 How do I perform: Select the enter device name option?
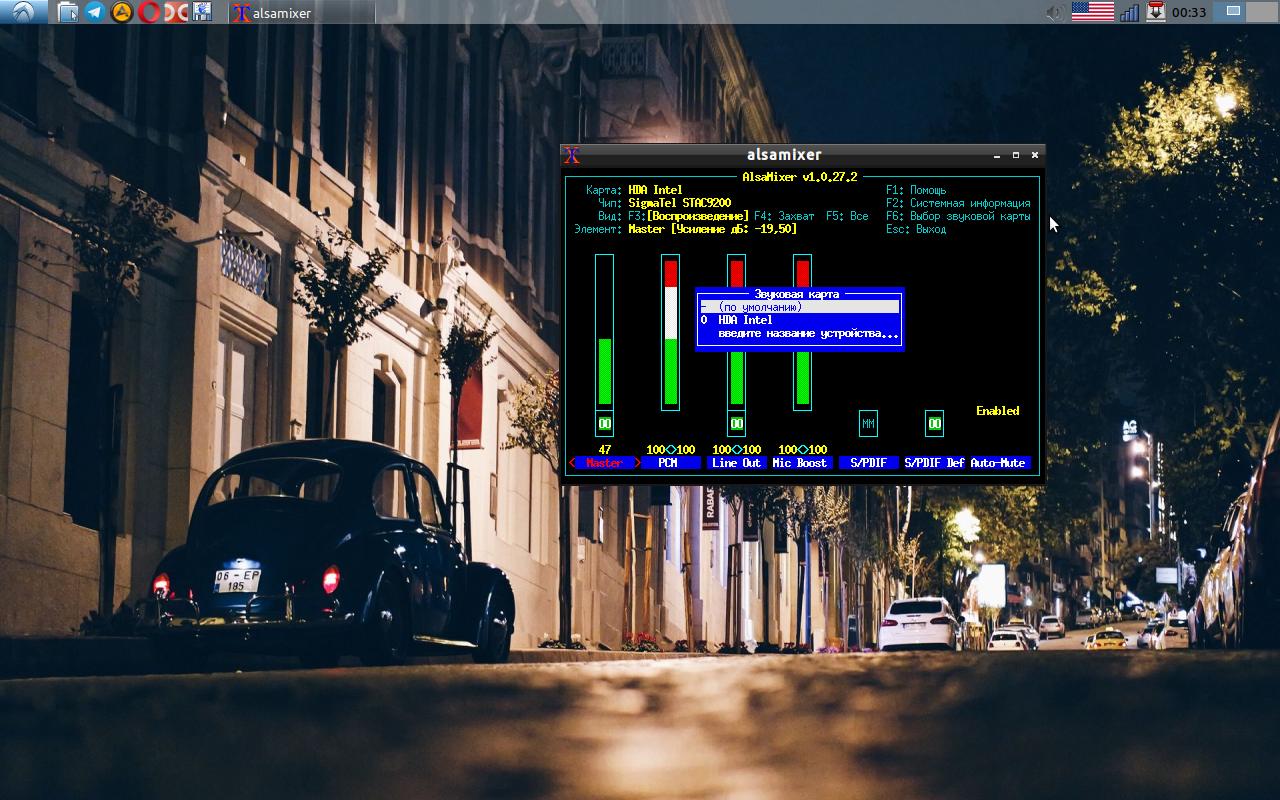[799, 333]
